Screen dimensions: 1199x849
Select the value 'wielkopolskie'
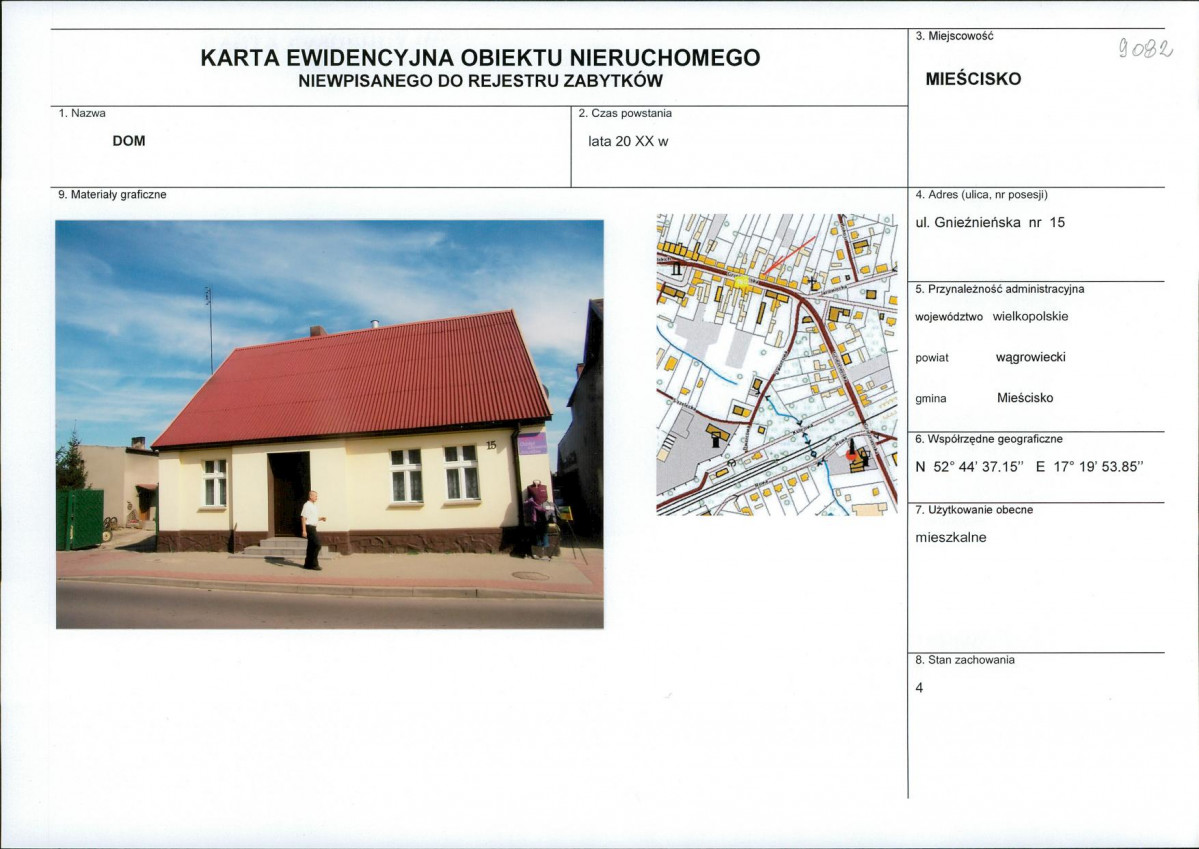[1030, 317]
